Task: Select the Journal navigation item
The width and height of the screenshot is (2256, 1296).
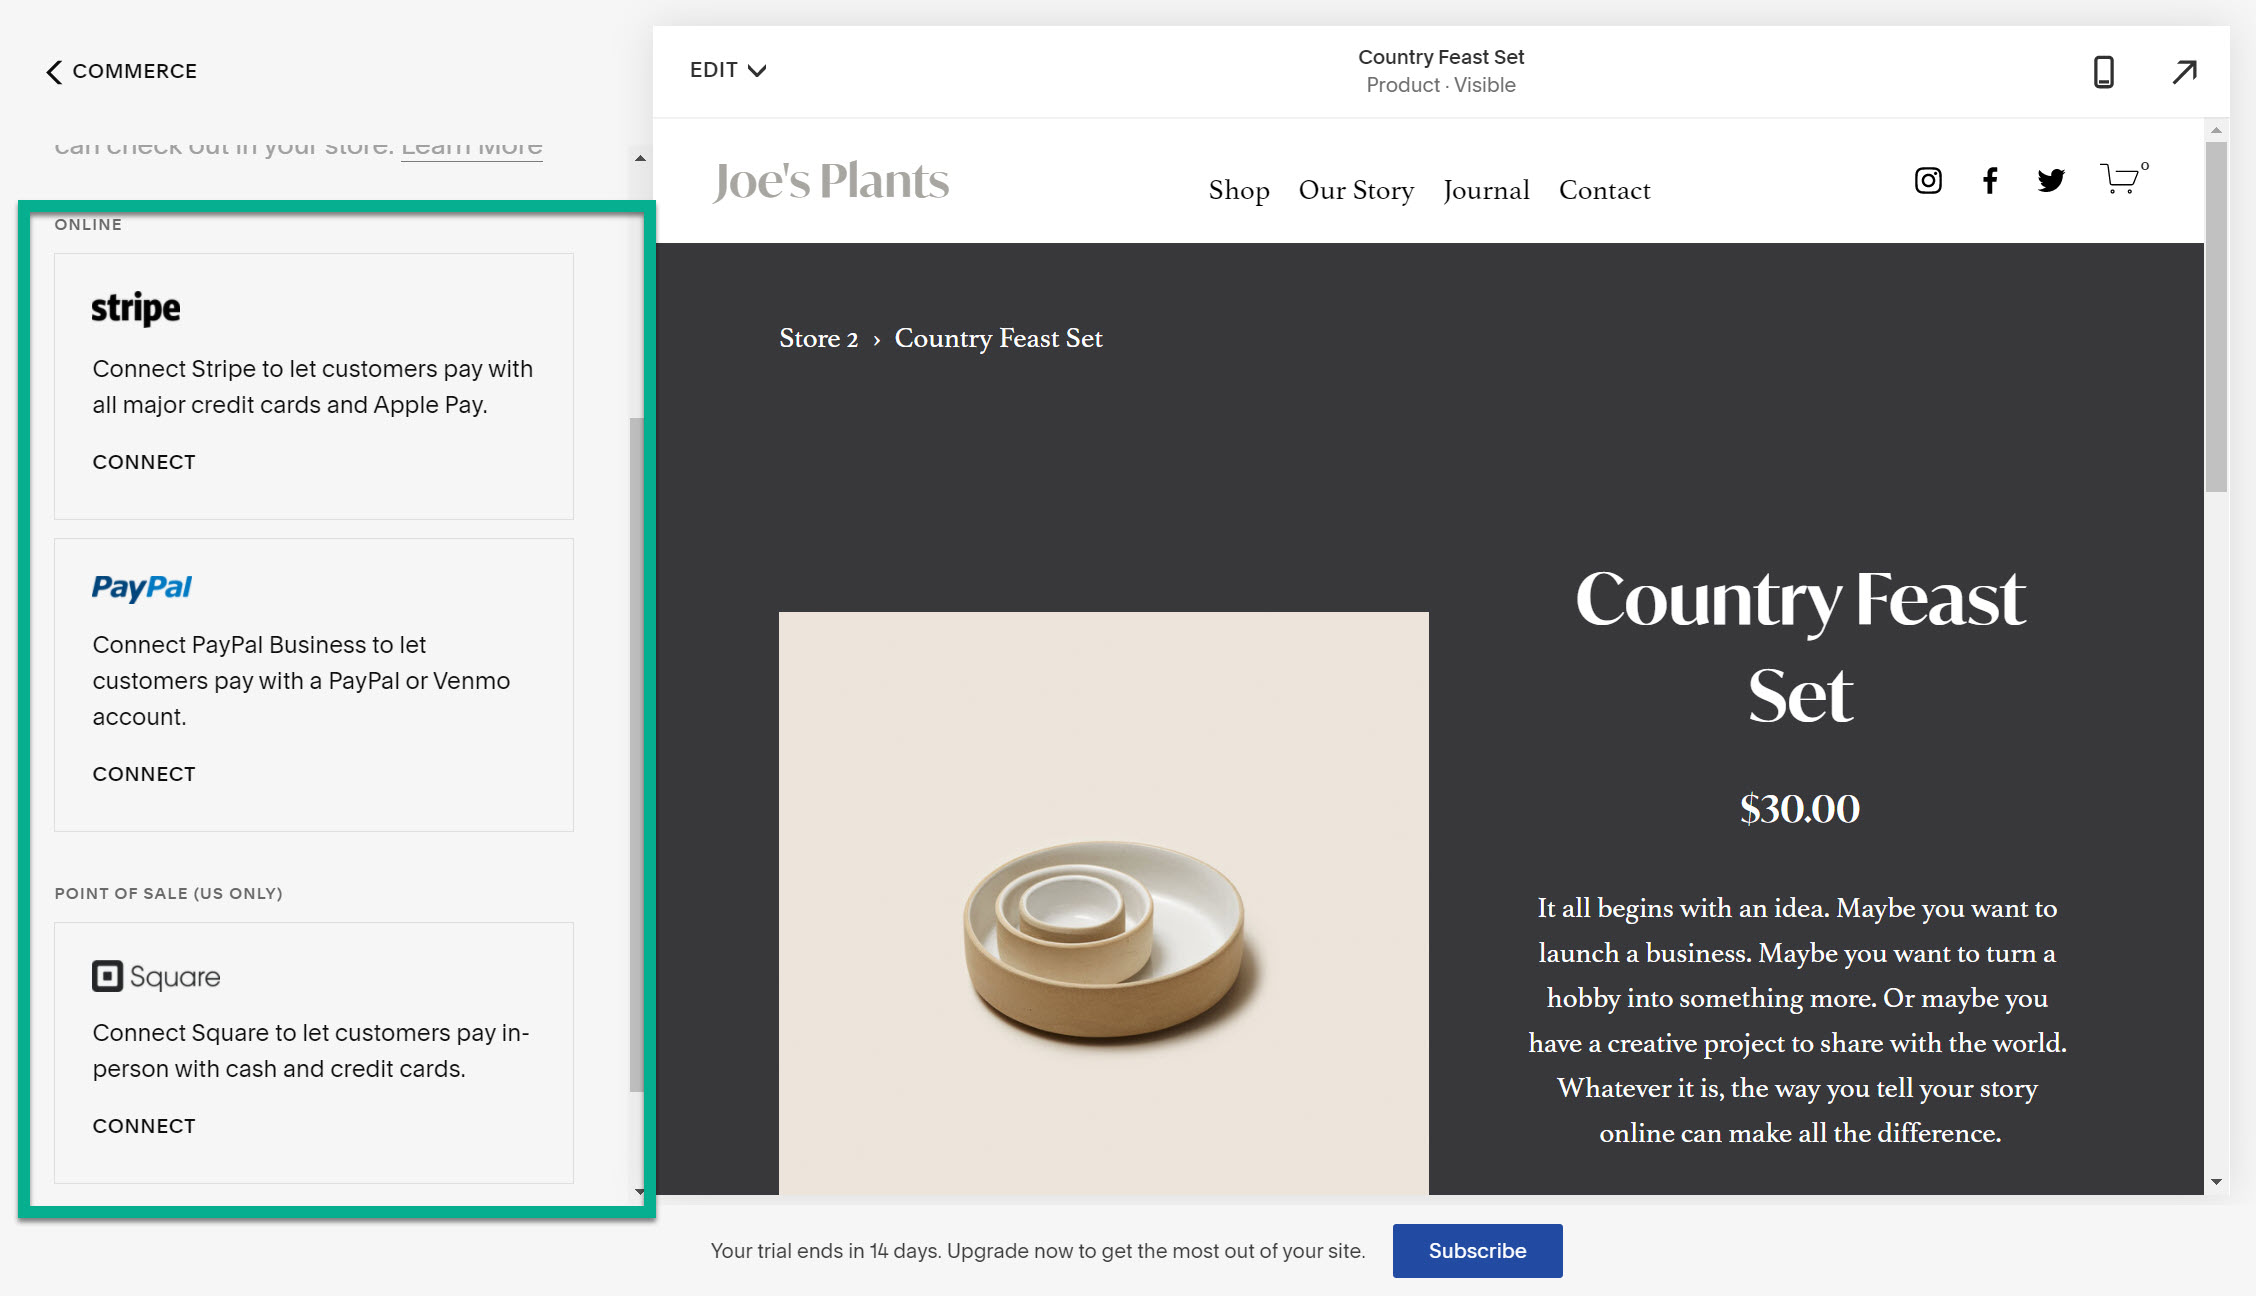Action: tap(1487, 190)
